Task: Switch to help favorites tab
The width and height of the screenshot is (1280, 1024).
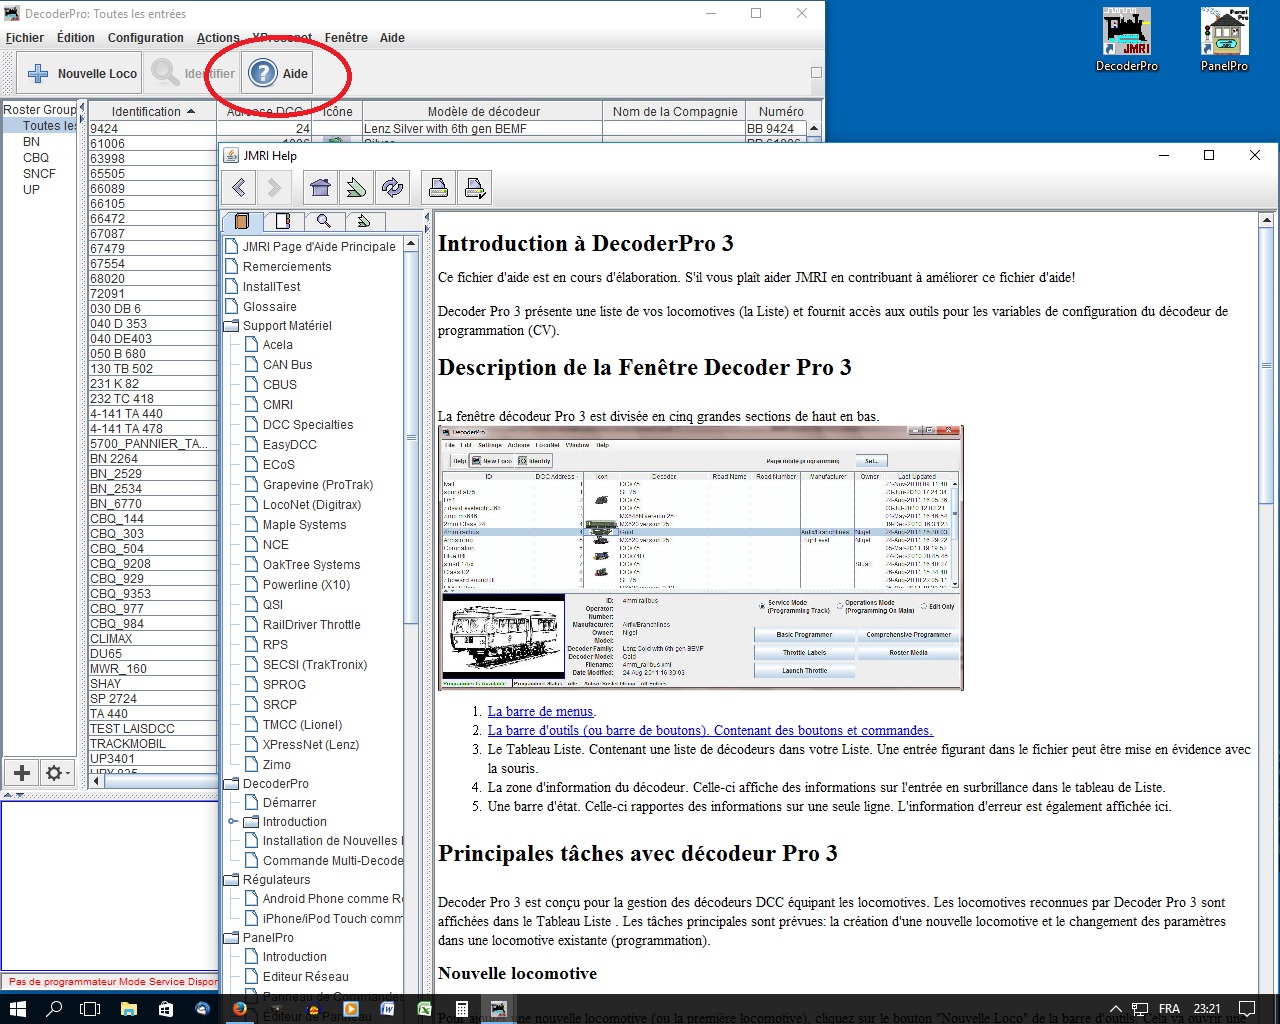Action: point(364,221)
